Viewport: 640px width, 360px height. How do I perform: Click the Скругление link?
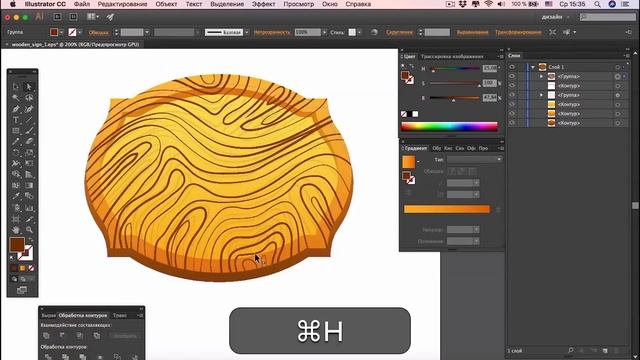pos(399,32)
